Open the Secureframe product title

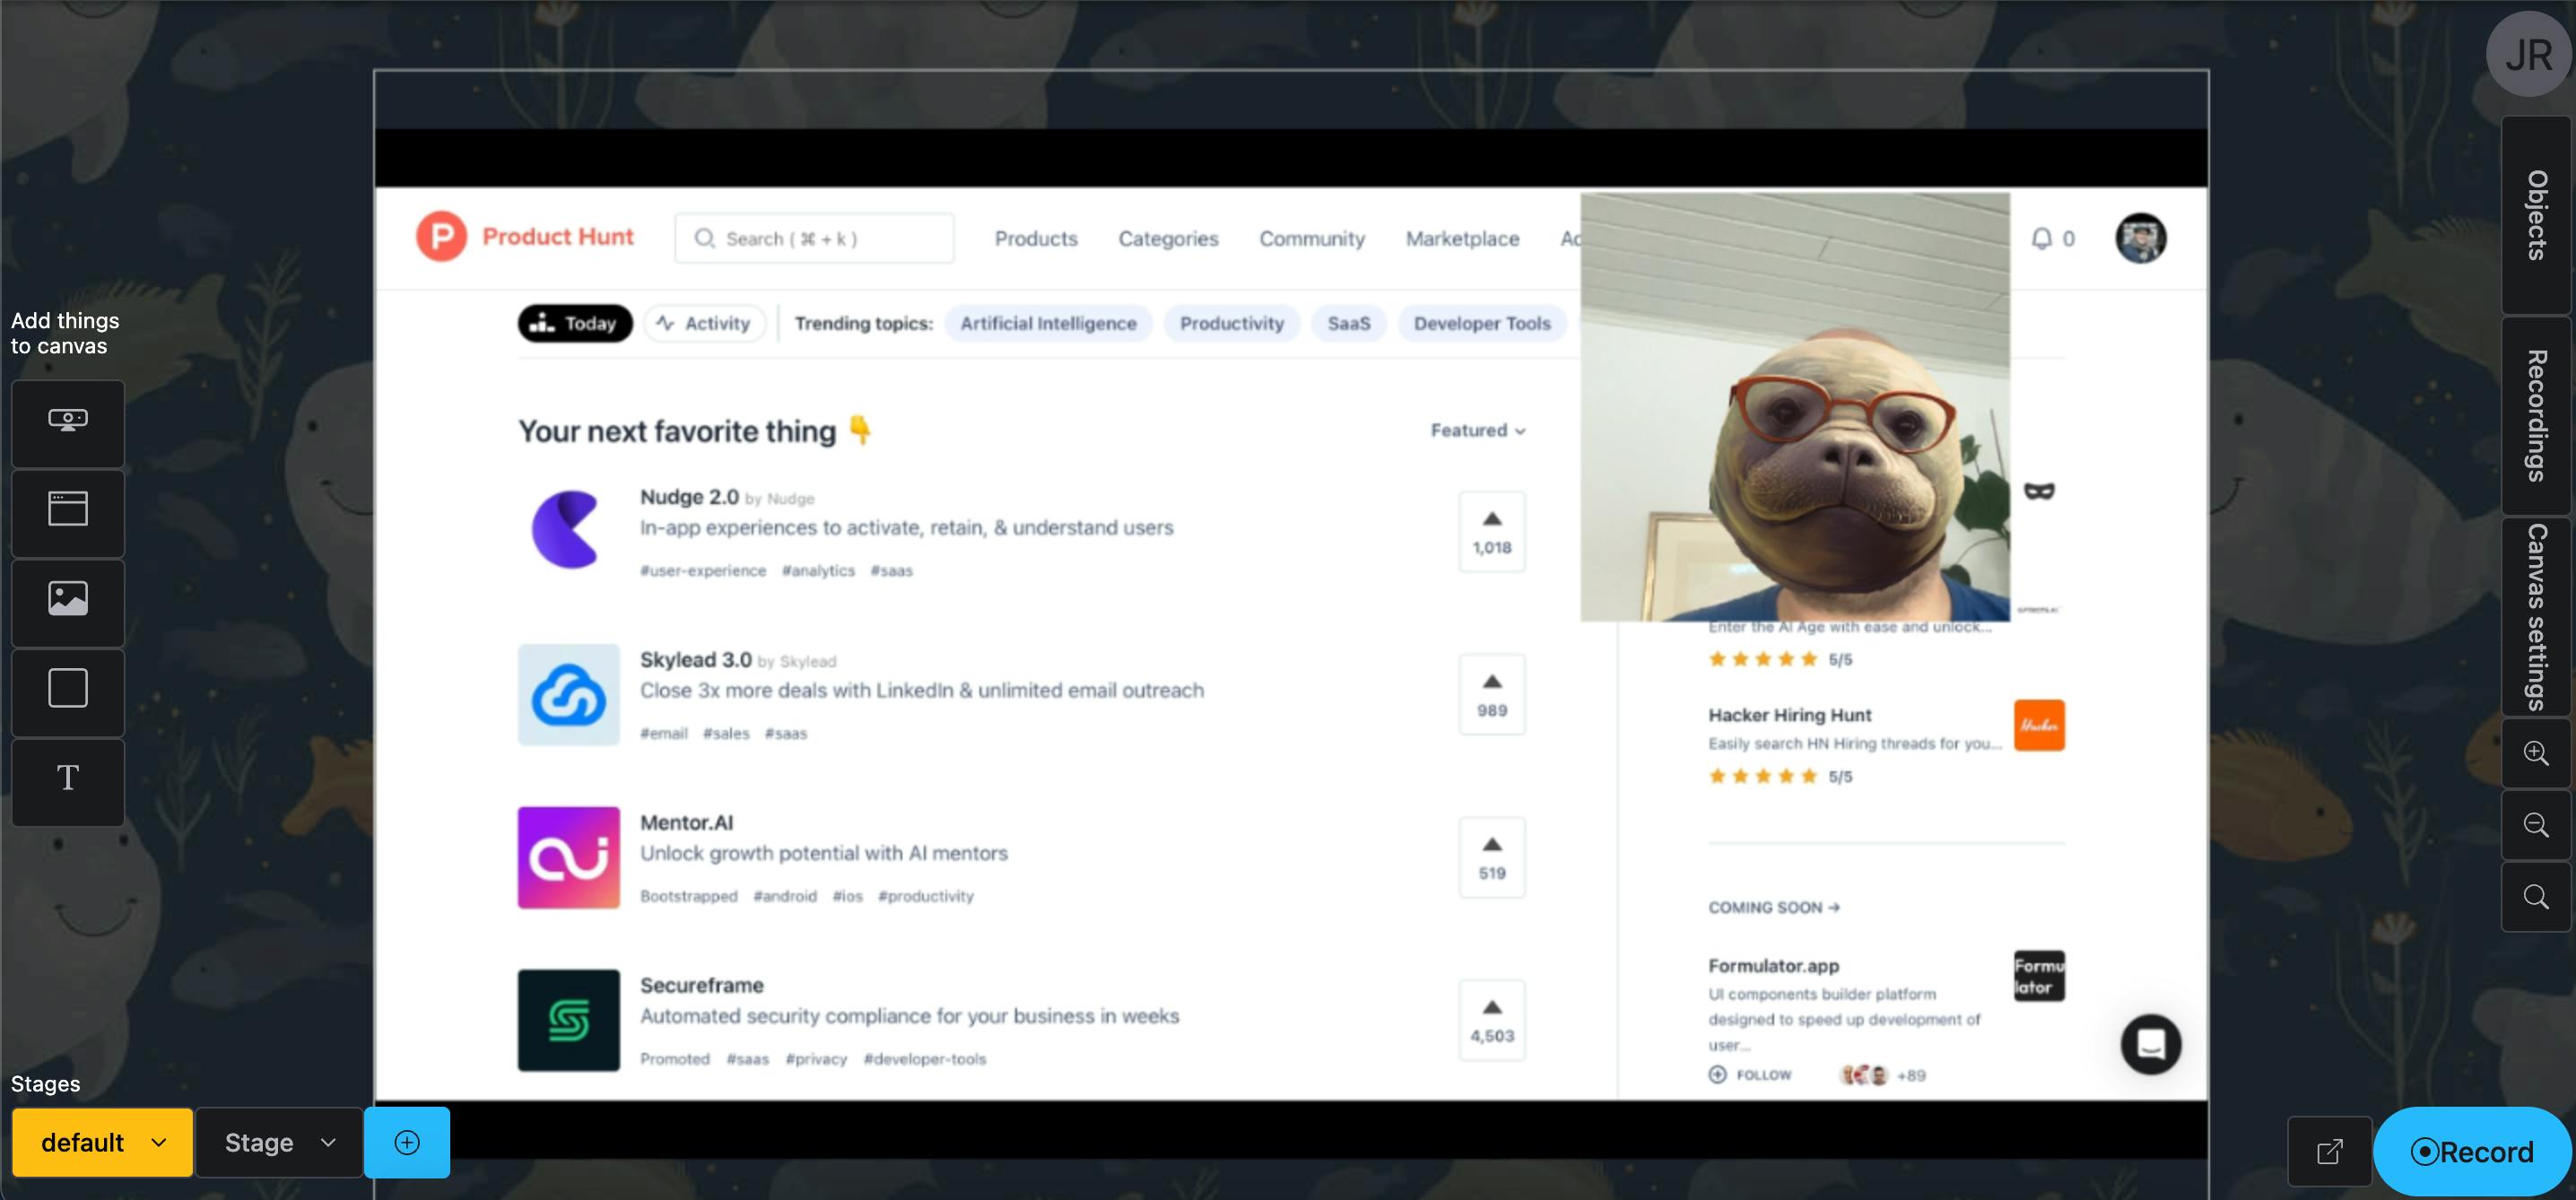point(701,986)
